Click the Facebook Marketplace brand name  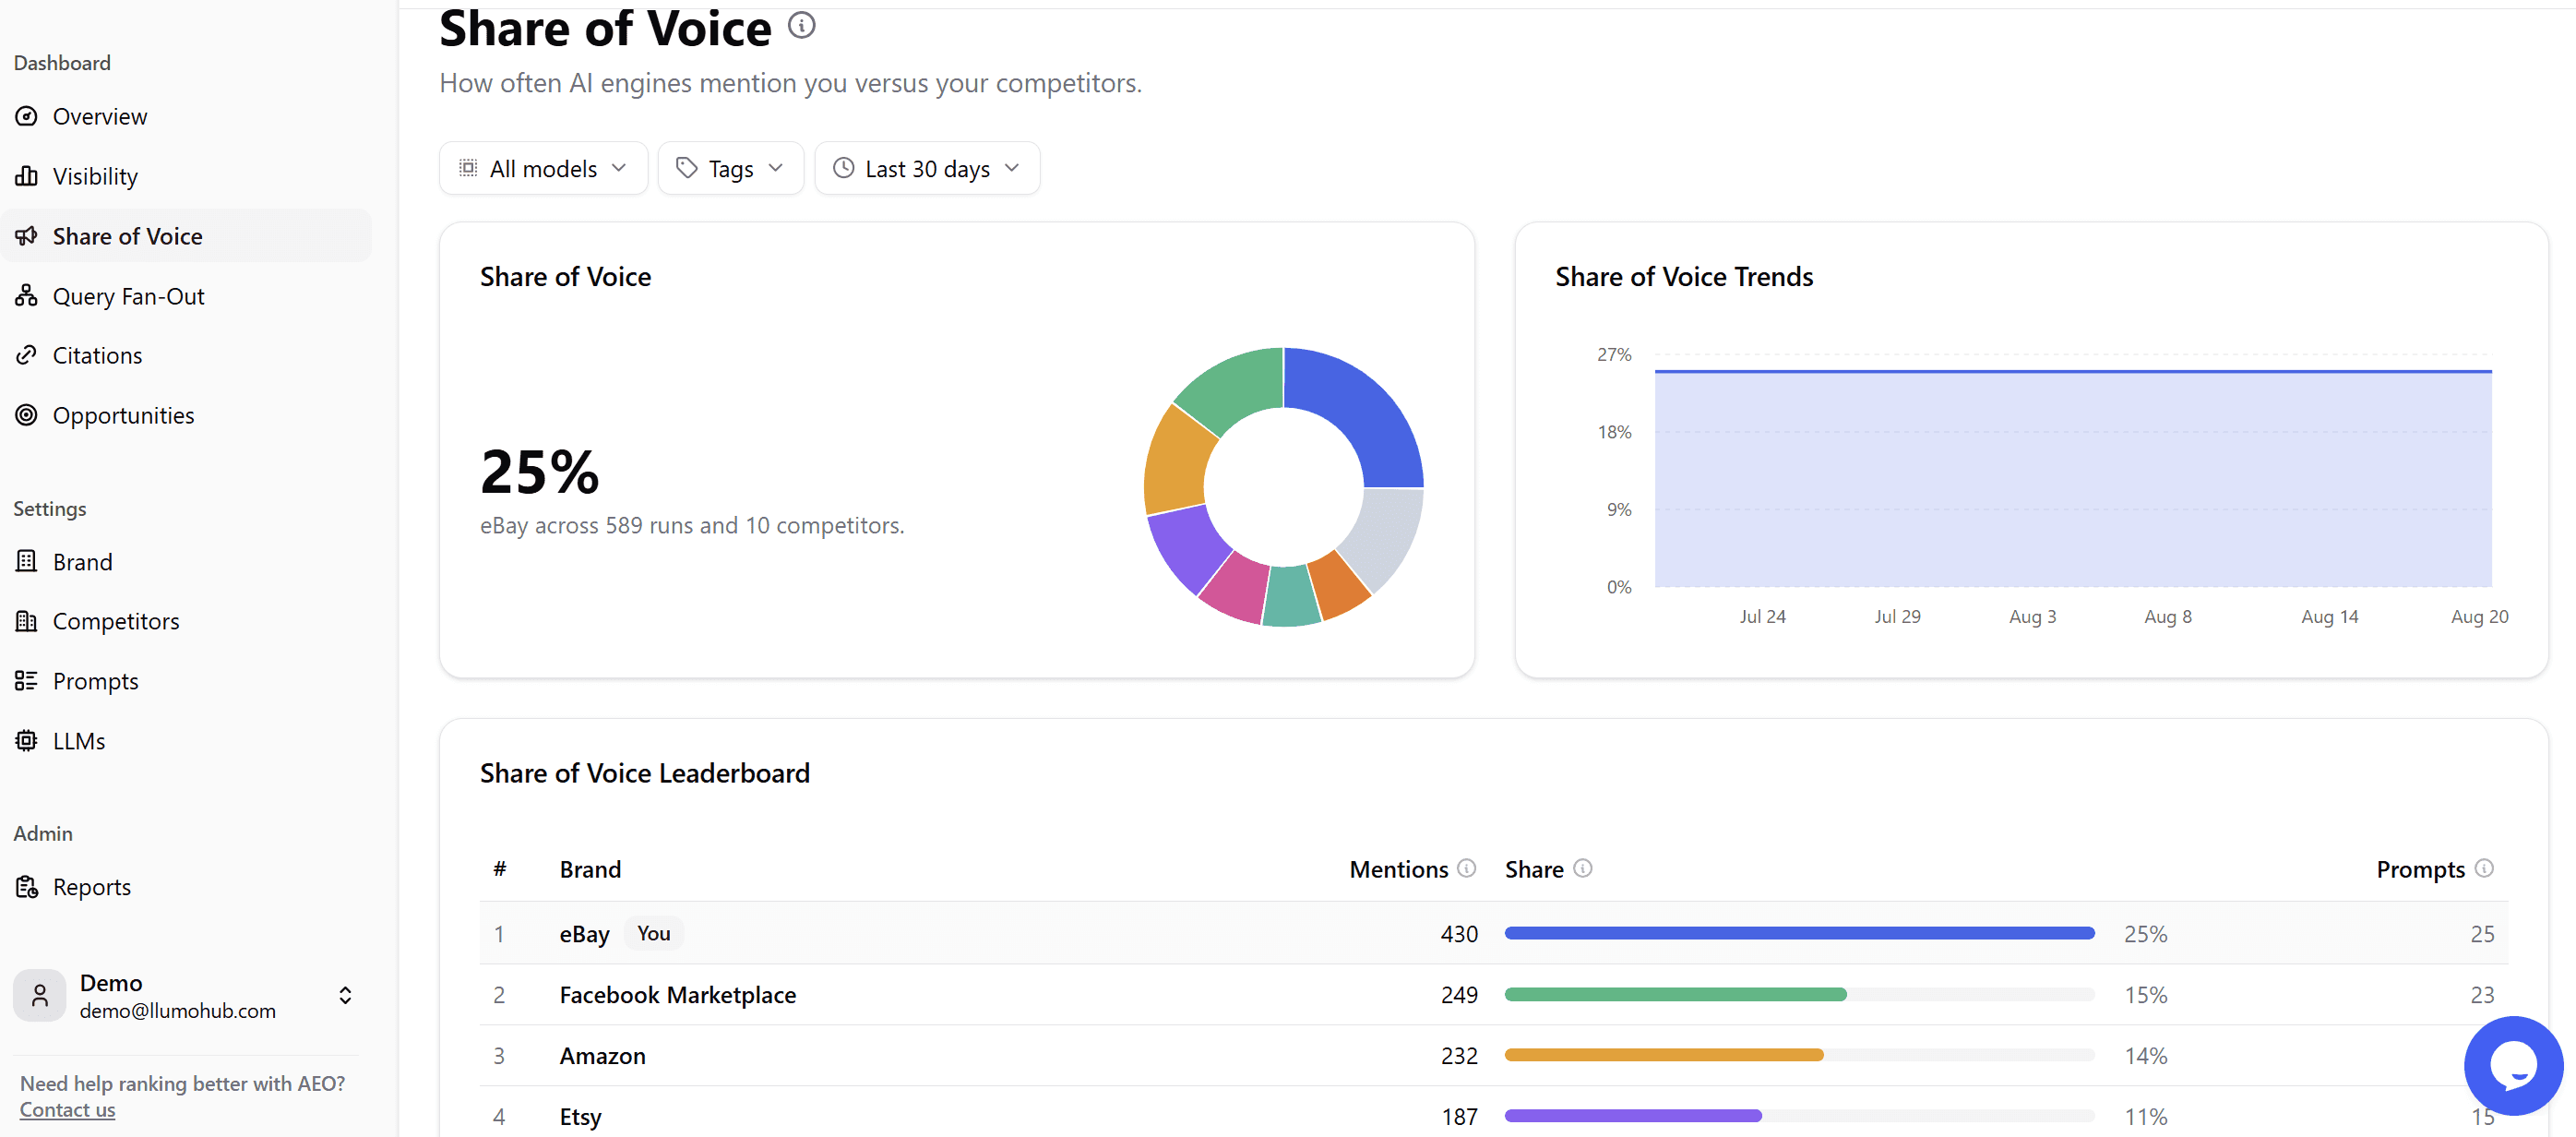(x=677, y=995)
